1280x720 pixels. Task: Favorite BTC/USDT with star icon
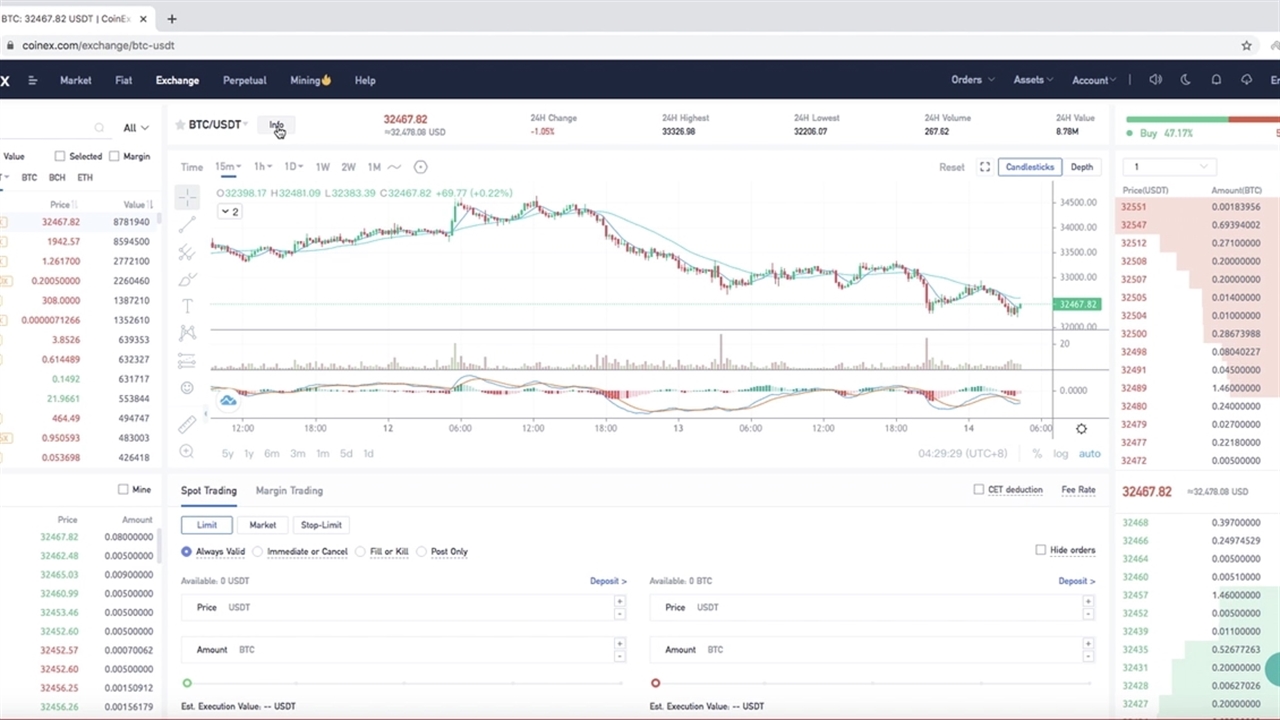tap(180, 125)
